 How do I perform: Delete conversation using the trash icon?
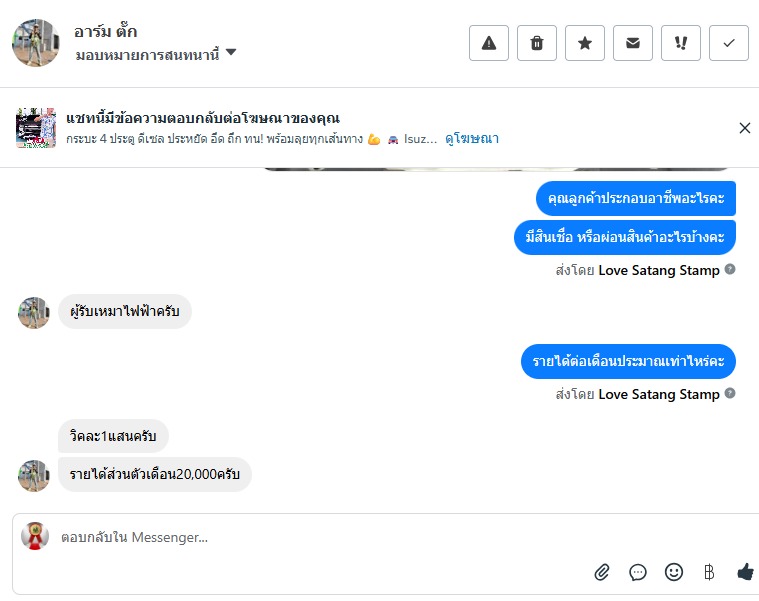click(x=537, y=43)
